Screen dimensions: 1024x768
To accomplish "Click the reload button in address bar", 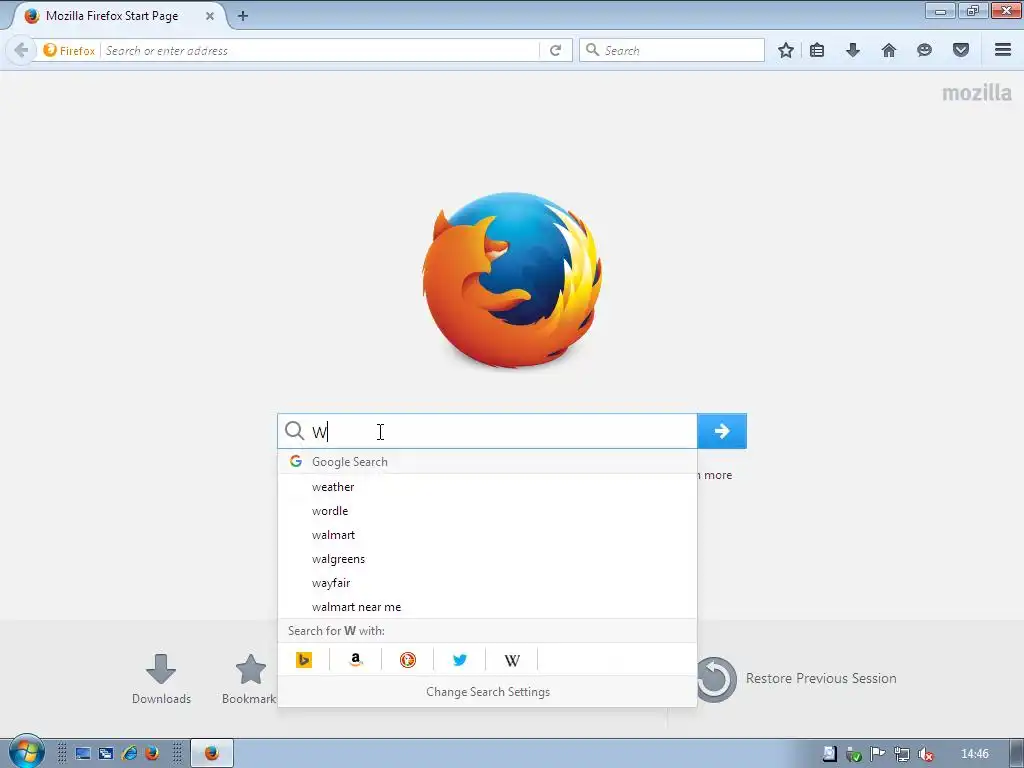I will pyautogui.click(x=555, y=50).
